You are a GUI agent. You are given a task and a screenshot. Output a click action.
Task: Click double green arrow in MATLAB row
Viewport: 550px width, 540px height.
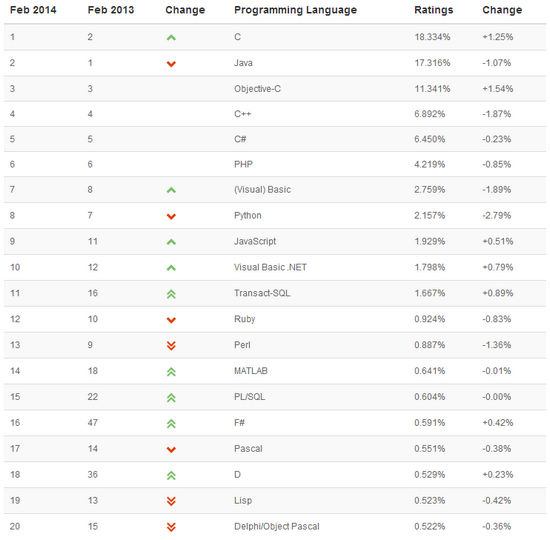point(171,372)
